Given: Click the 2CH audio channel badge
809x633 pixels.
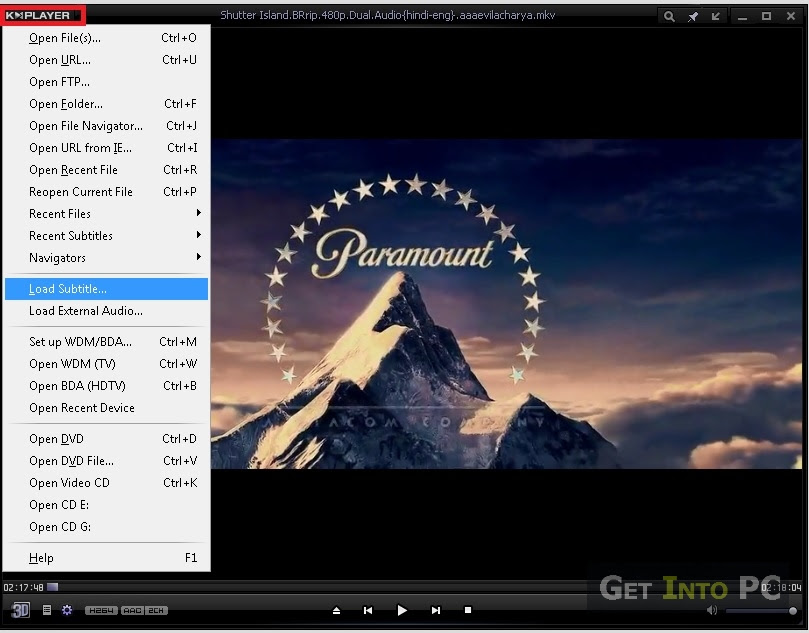Looking at the screenshot, I should 156,610.
